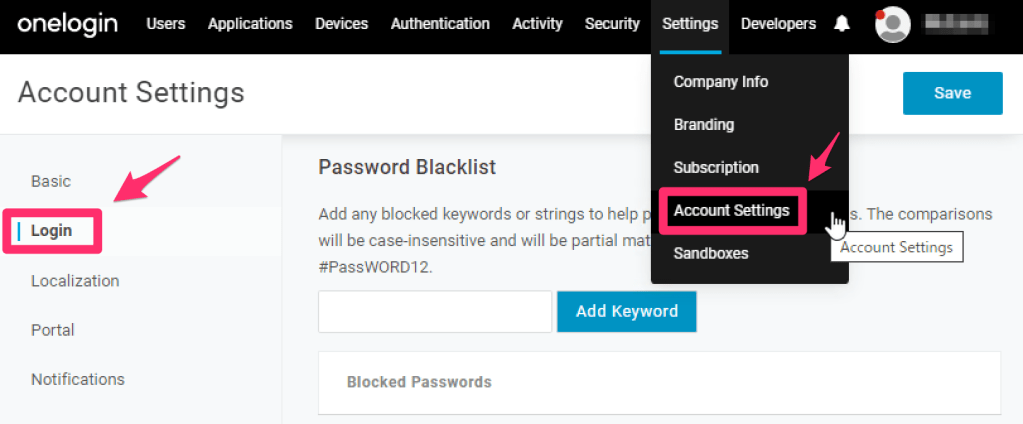
Task: Open the Applications menu
Action: tap(250, 24)
